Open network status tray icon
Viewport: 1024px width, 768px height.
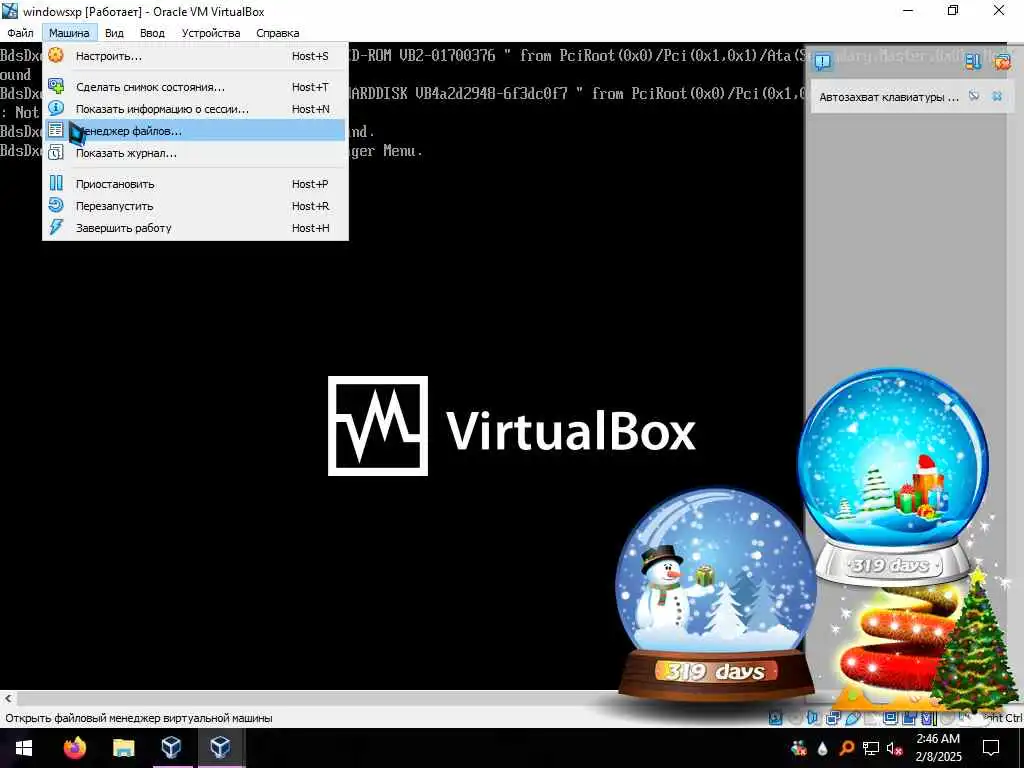[871, 748]
